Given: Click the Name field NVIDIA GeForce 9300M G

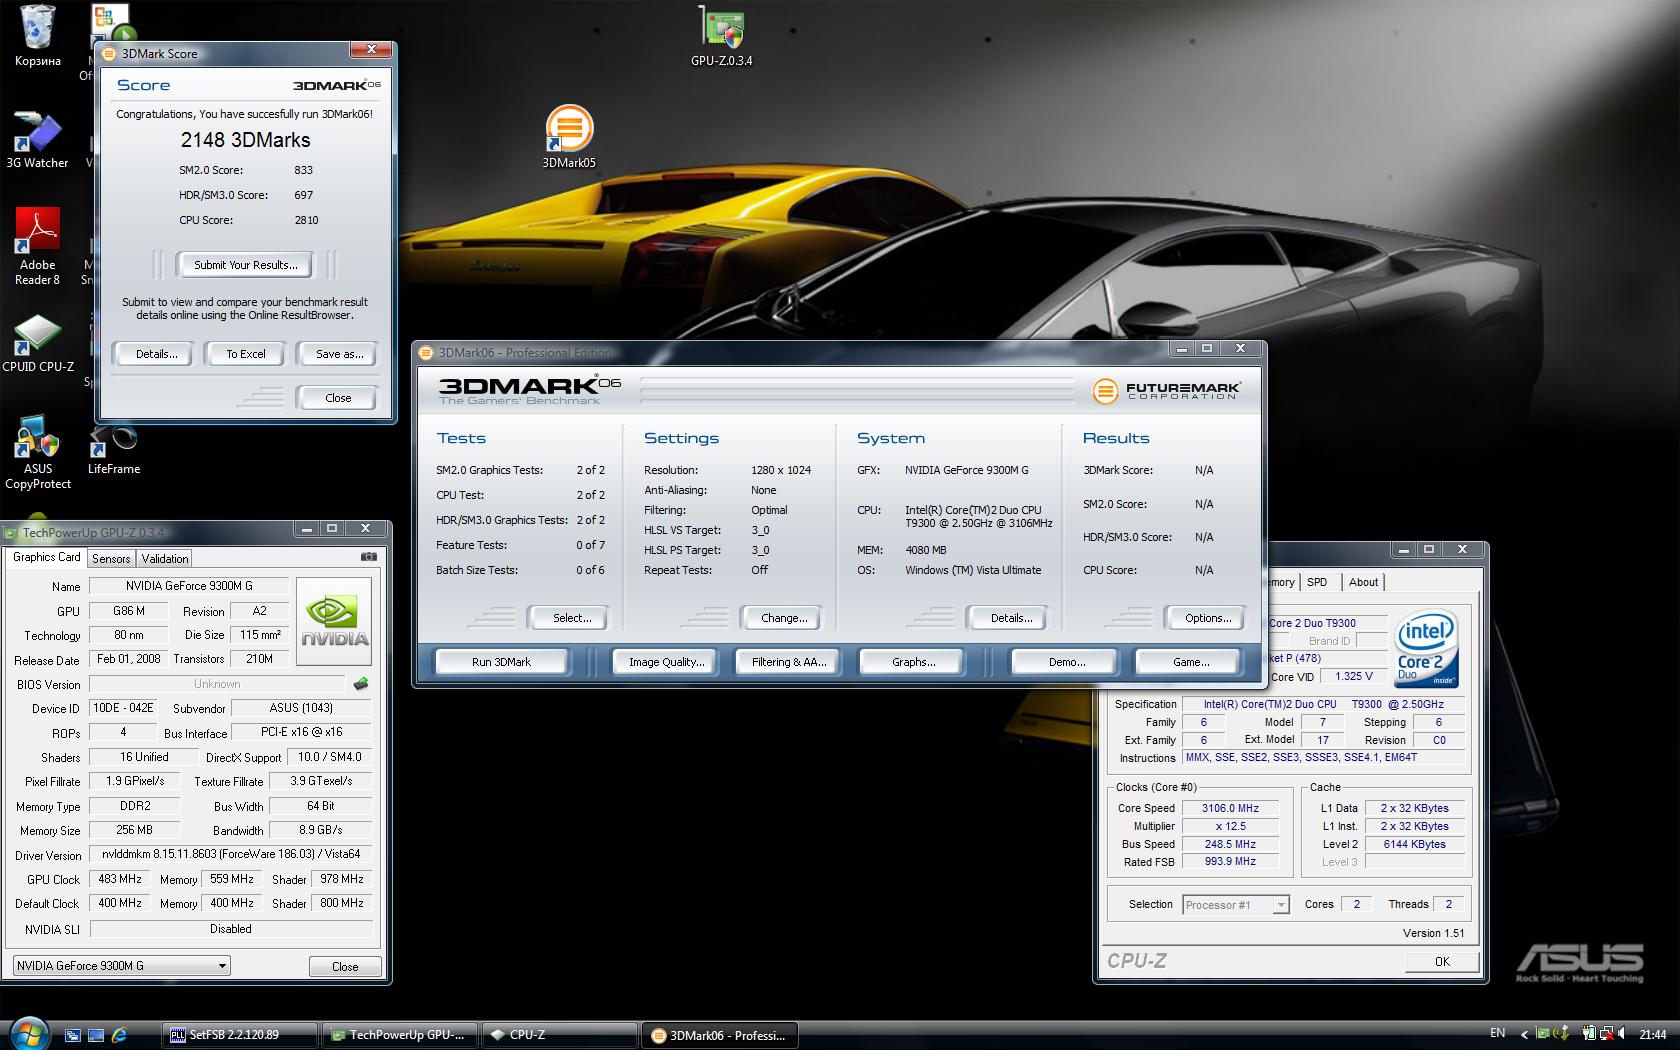Looking at the screenshot, I should pyautogui.click(x=189, y=586).
